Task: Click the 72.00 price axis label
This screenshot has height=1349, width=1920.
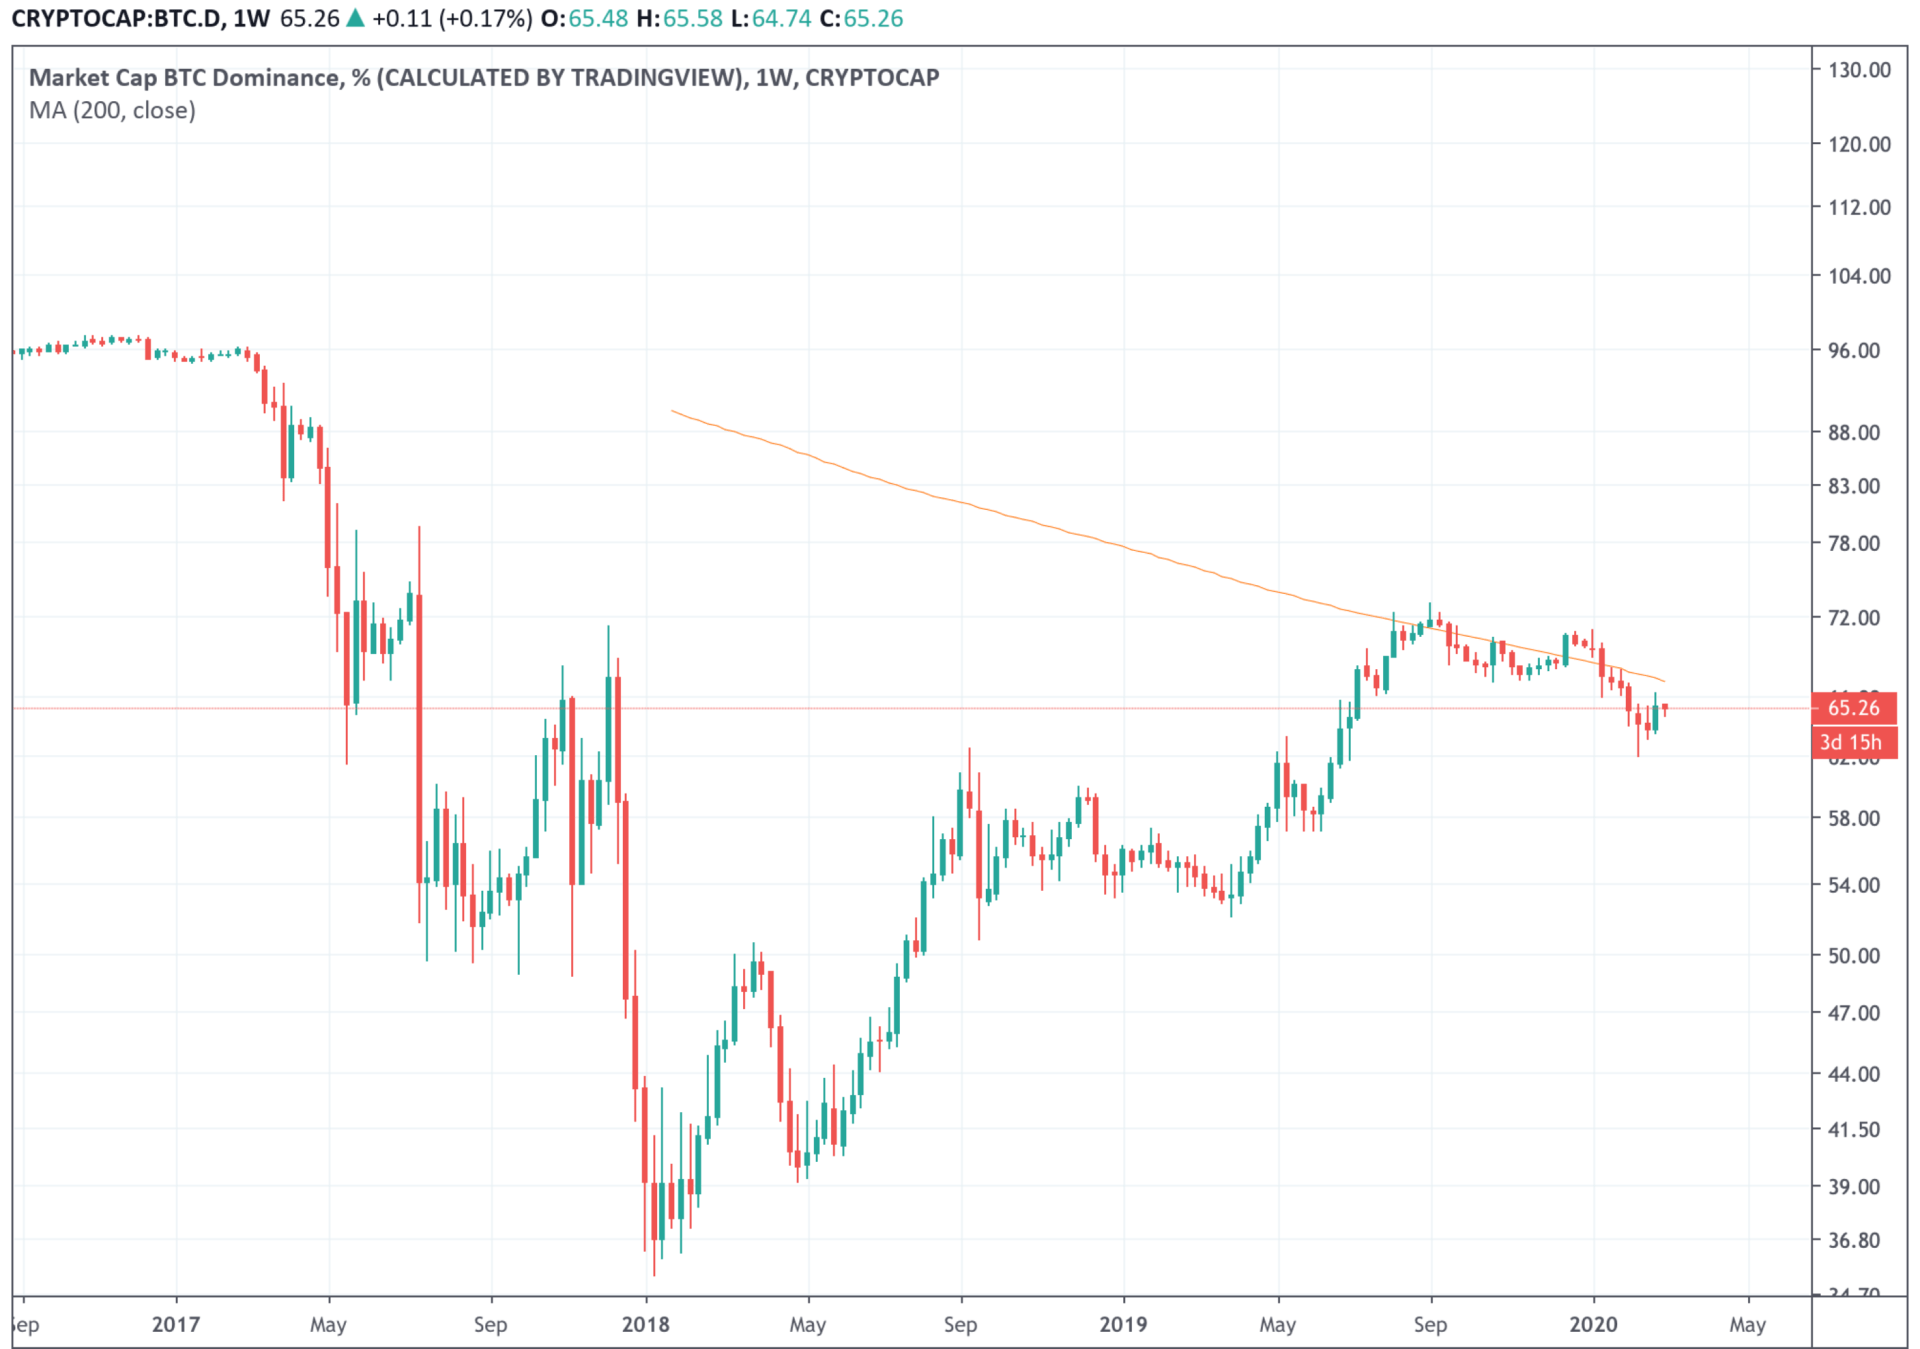Action: tap(1853, 618)
